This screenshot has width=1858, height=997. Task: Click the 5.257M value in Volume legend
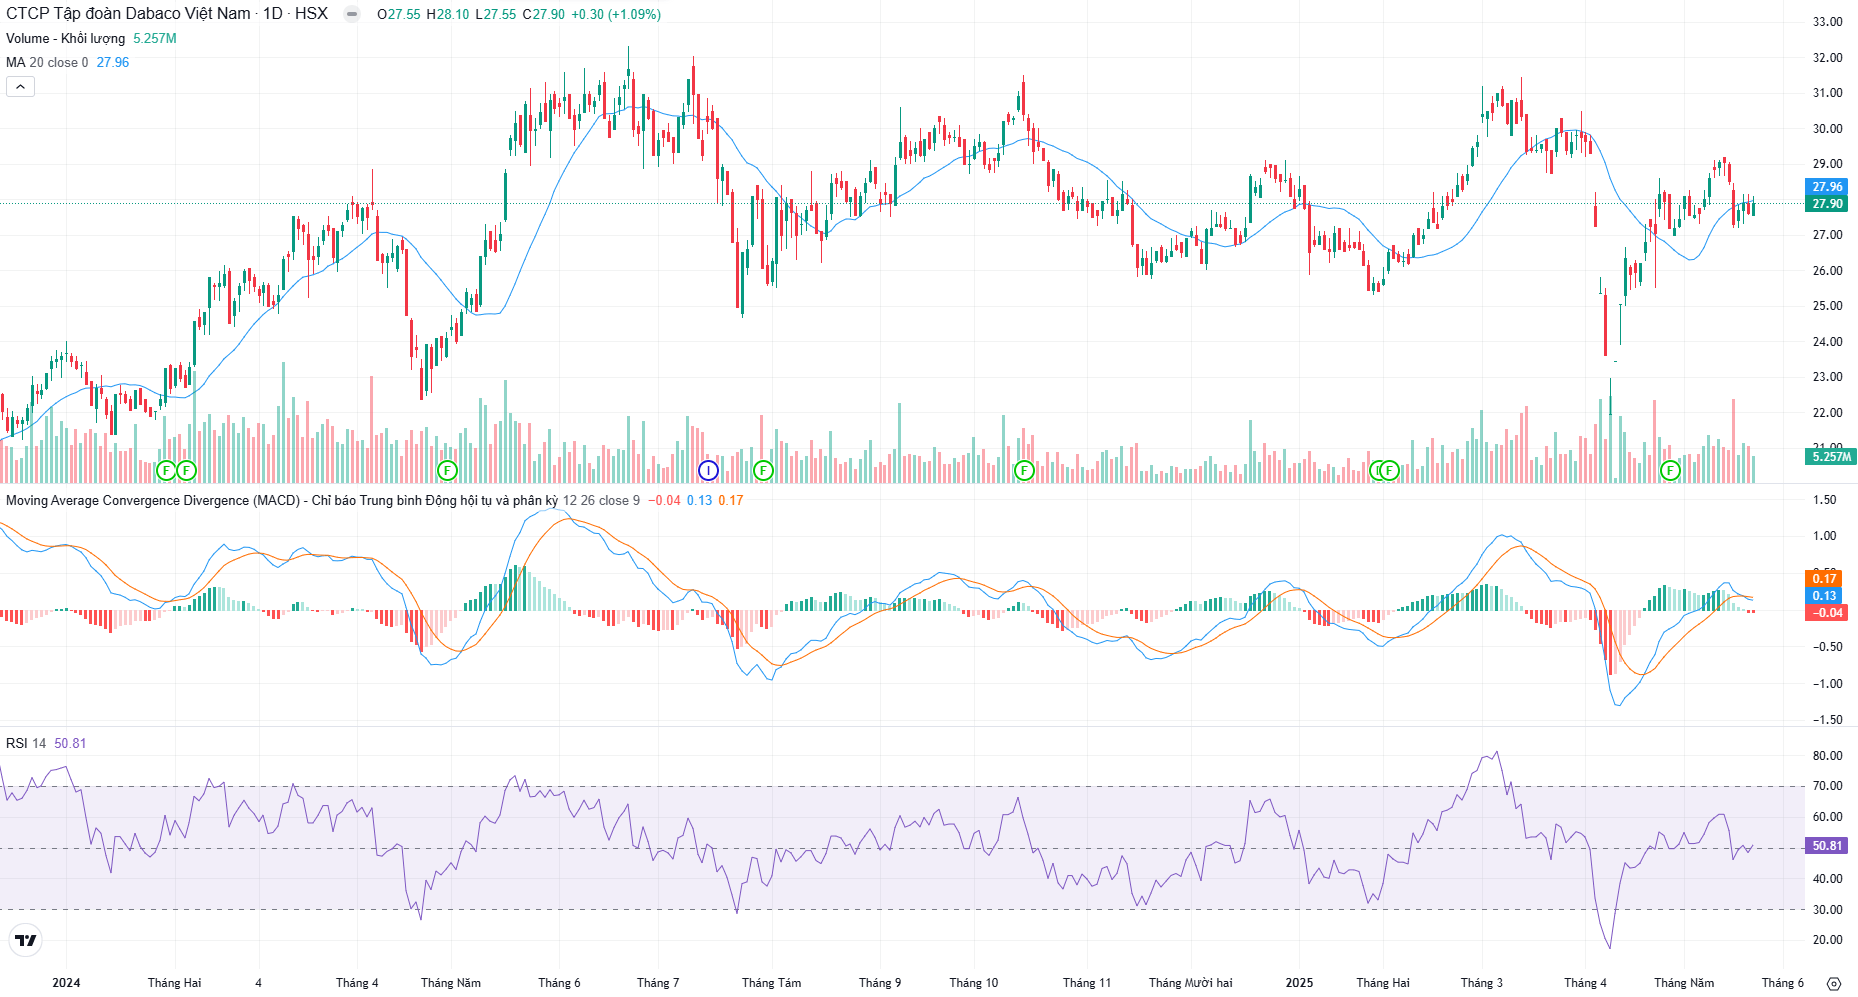[155, 38]
